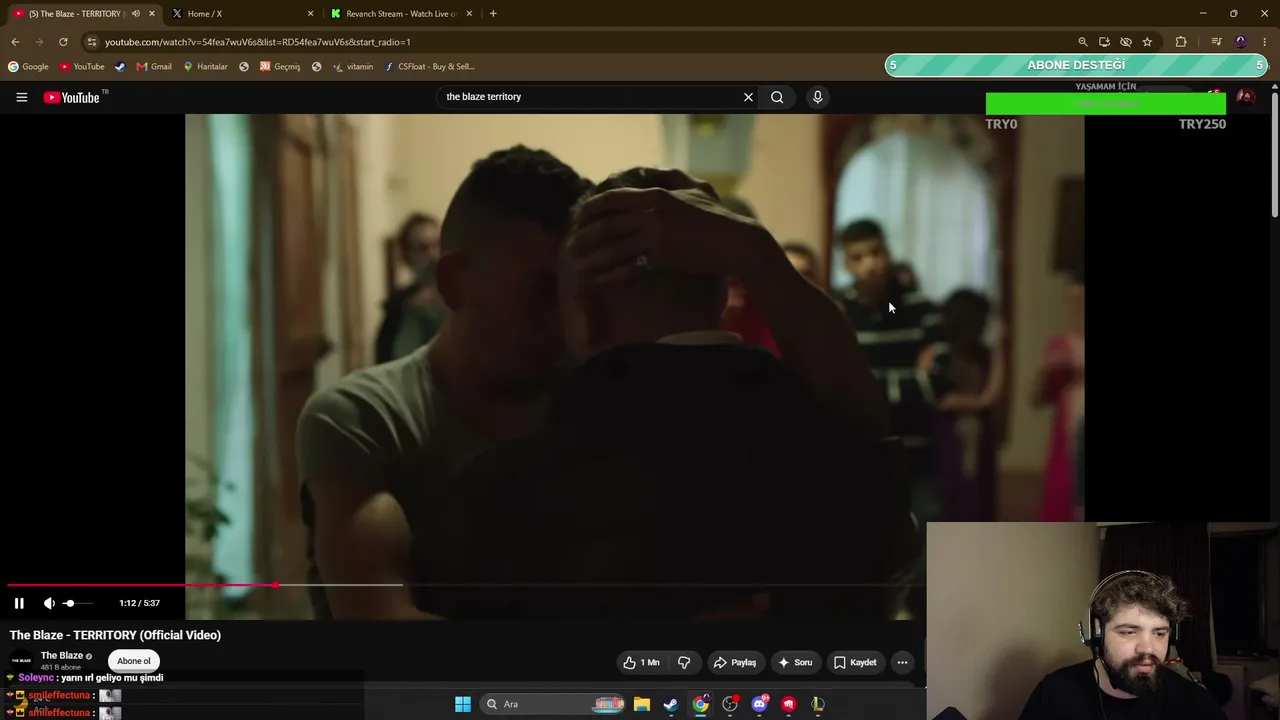The image size is (1280, 720).
Task: Open the vitamin bookmark
Action: pyautogui.click(x=353, y=67)
